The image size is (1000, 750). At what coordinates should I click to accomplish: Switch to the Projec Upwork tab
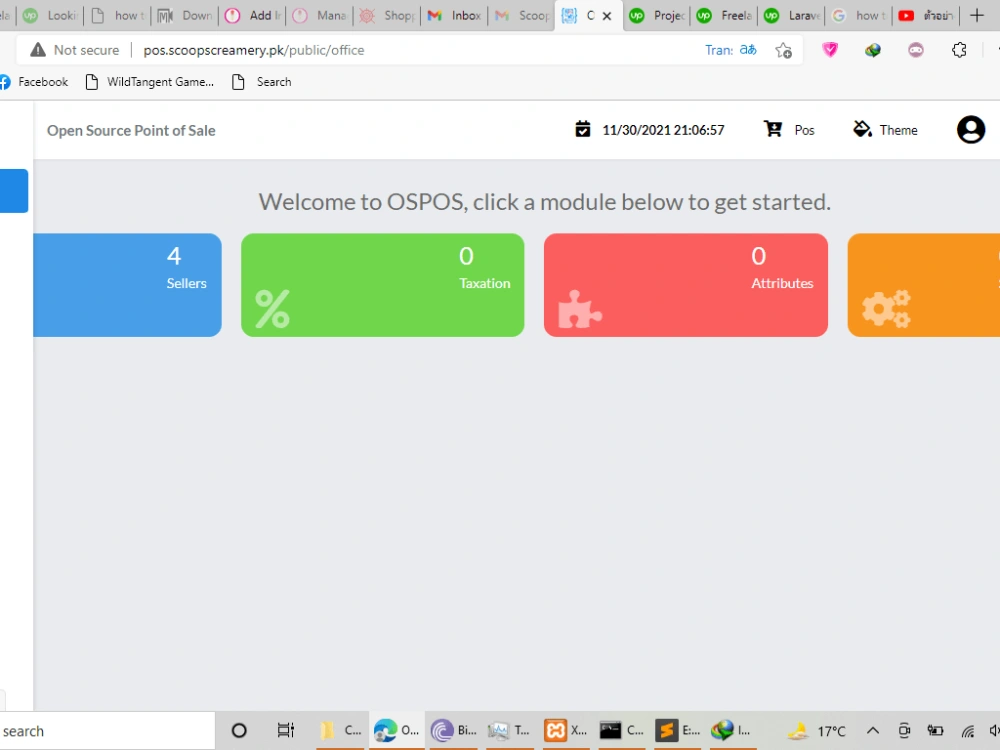pyautogui.click(x=657, y=15)
